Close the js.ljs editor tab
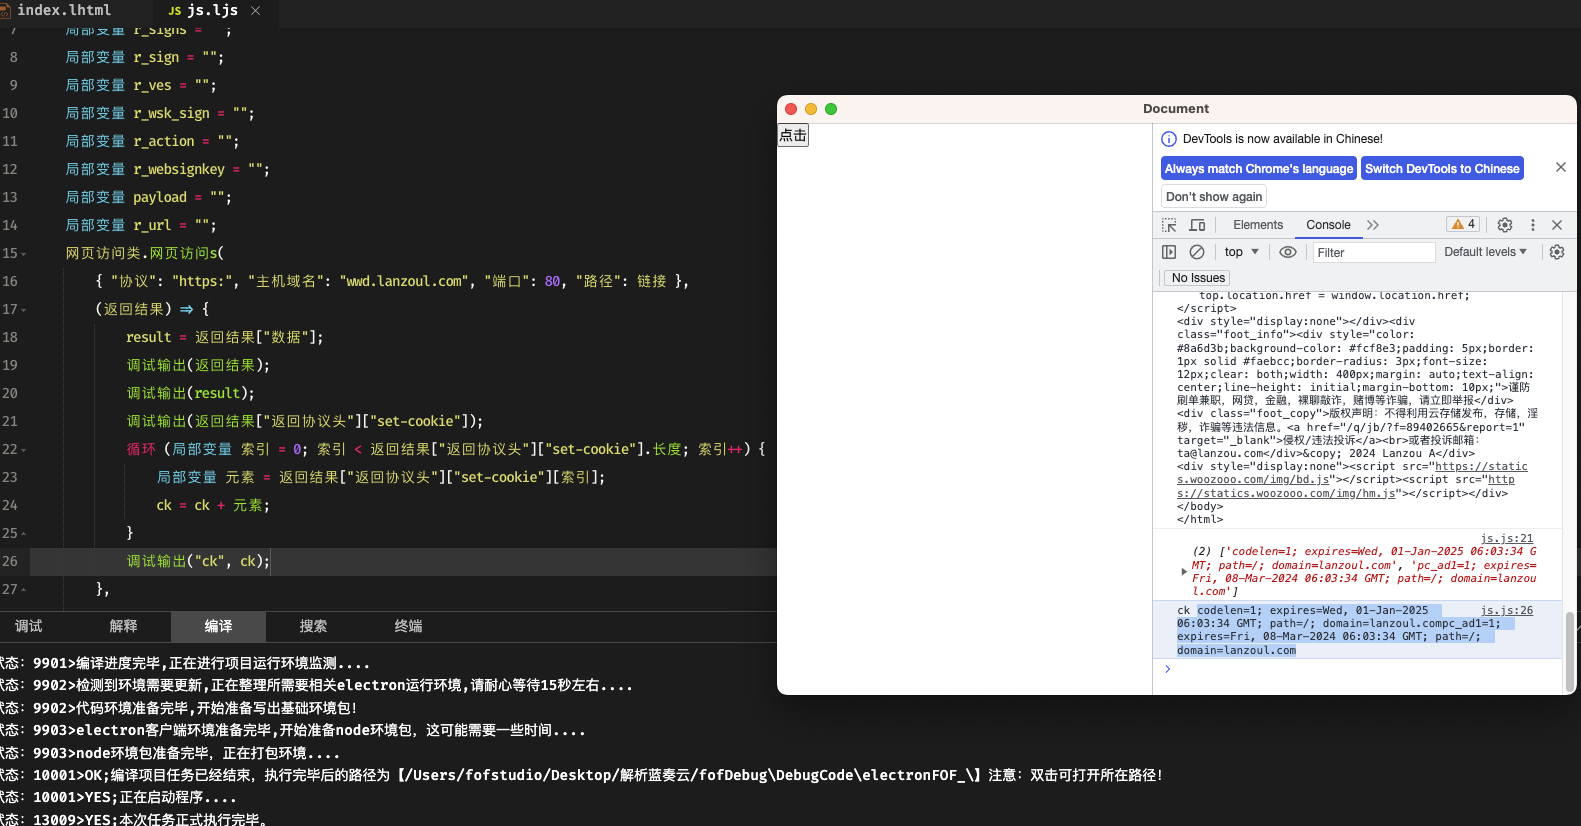Image resolution: width=1581 pixels, height=826 pixels. [x=256, y=10]
